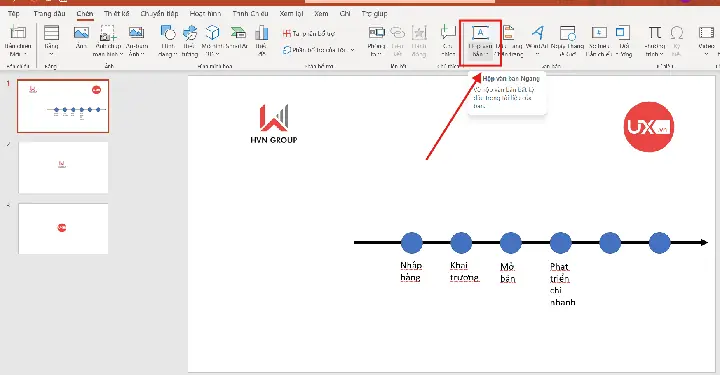Switch to the Thiết kế design tab

[x=116, y=14]
